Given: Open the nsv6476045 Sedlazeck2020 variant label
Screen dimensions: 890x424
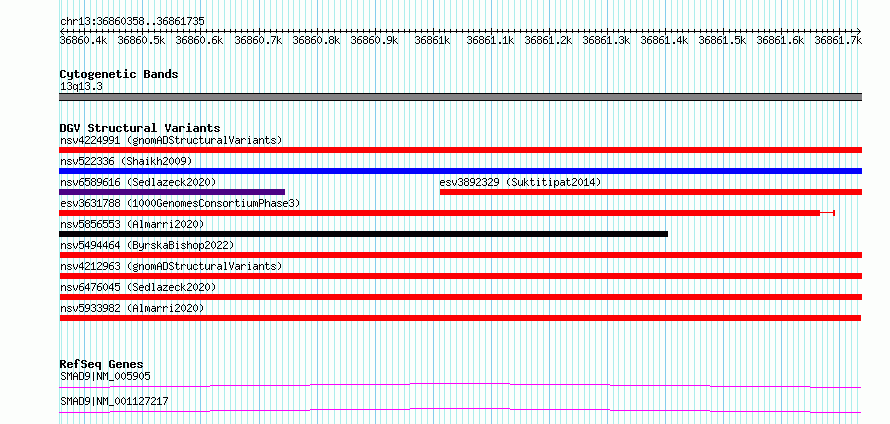Looking at the screenshot, I should click(x=138, y=287).
